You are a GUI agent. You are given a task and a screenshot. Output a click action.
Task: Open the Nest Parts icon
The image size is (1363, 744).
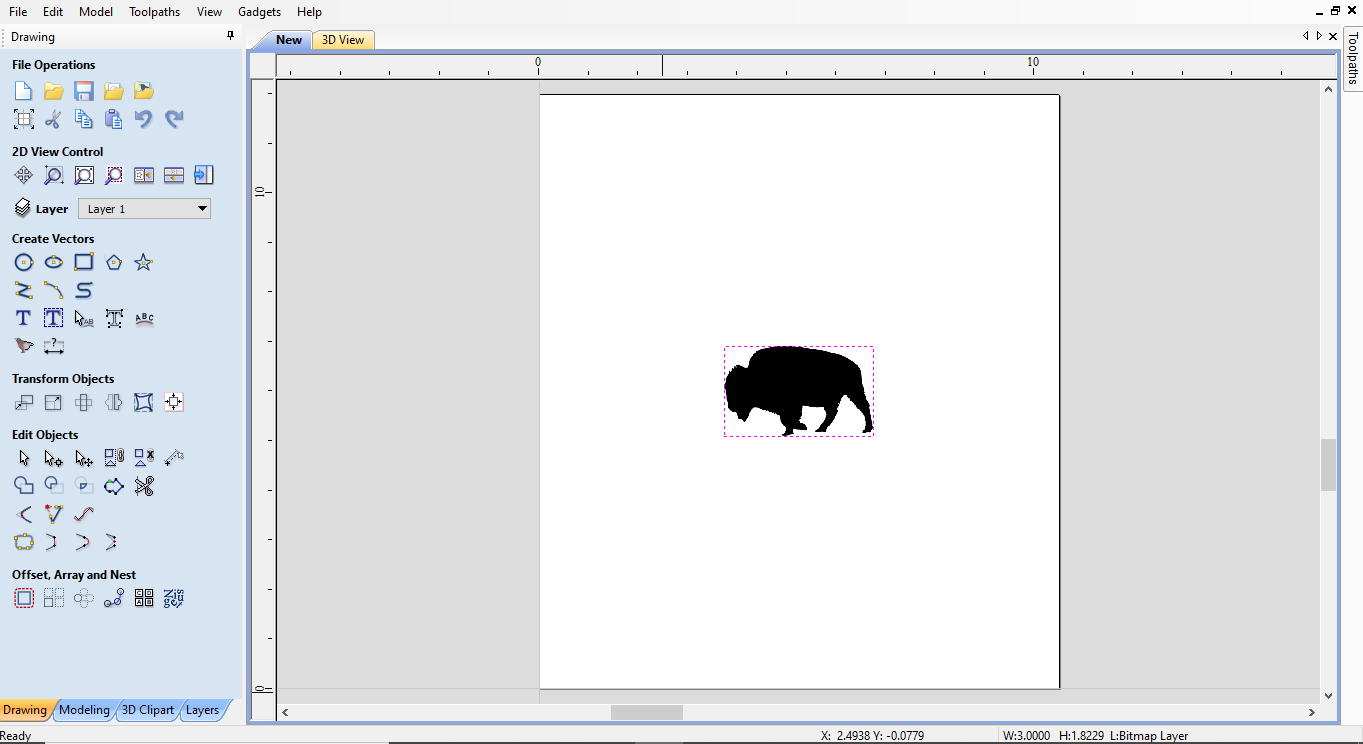[174, 598]
